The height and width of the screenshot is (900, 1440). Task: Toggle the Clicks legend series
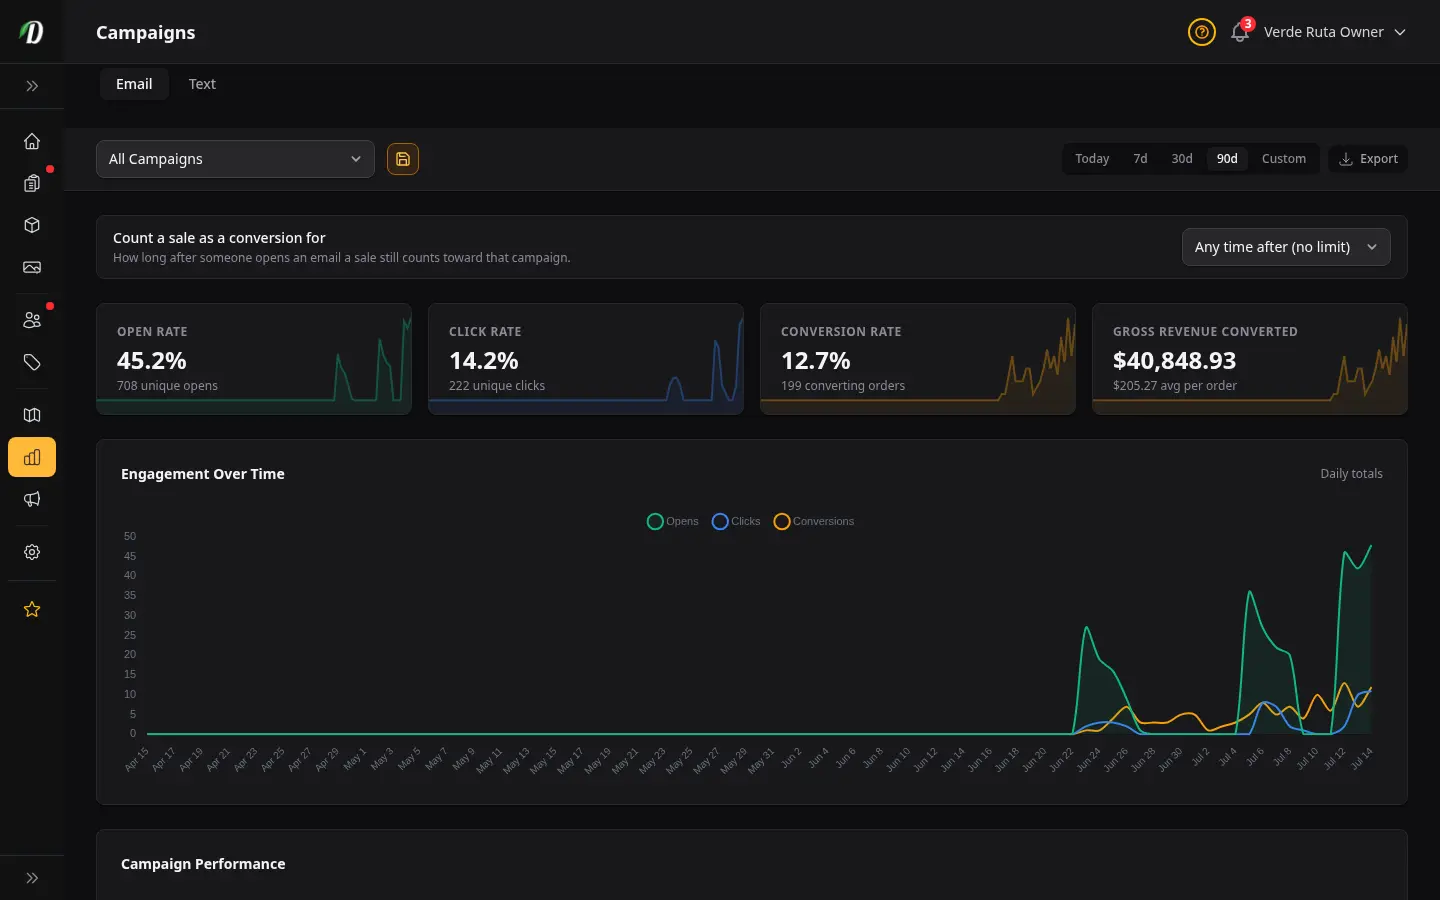pos(736,521)
